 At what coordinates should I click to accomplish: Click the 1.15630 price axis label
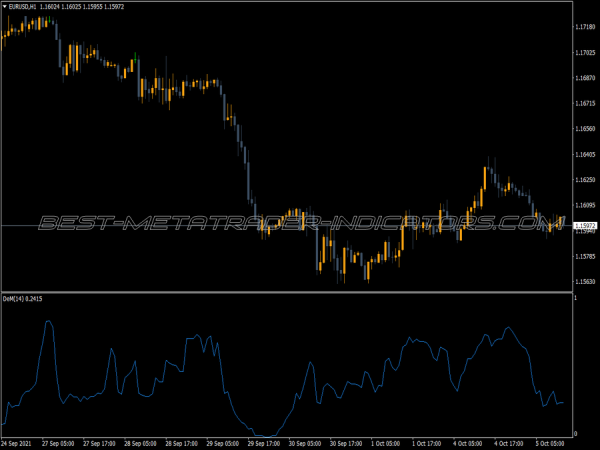click(x=586, y=282)
